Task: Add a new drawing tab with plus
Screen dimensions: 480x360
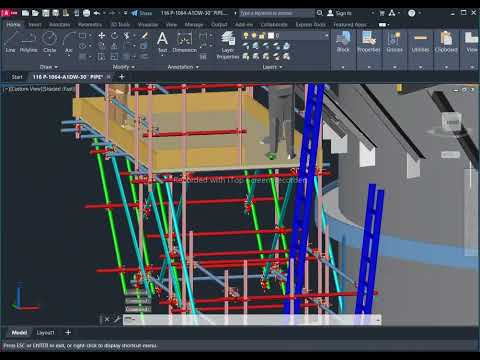Action: point(122,77)
